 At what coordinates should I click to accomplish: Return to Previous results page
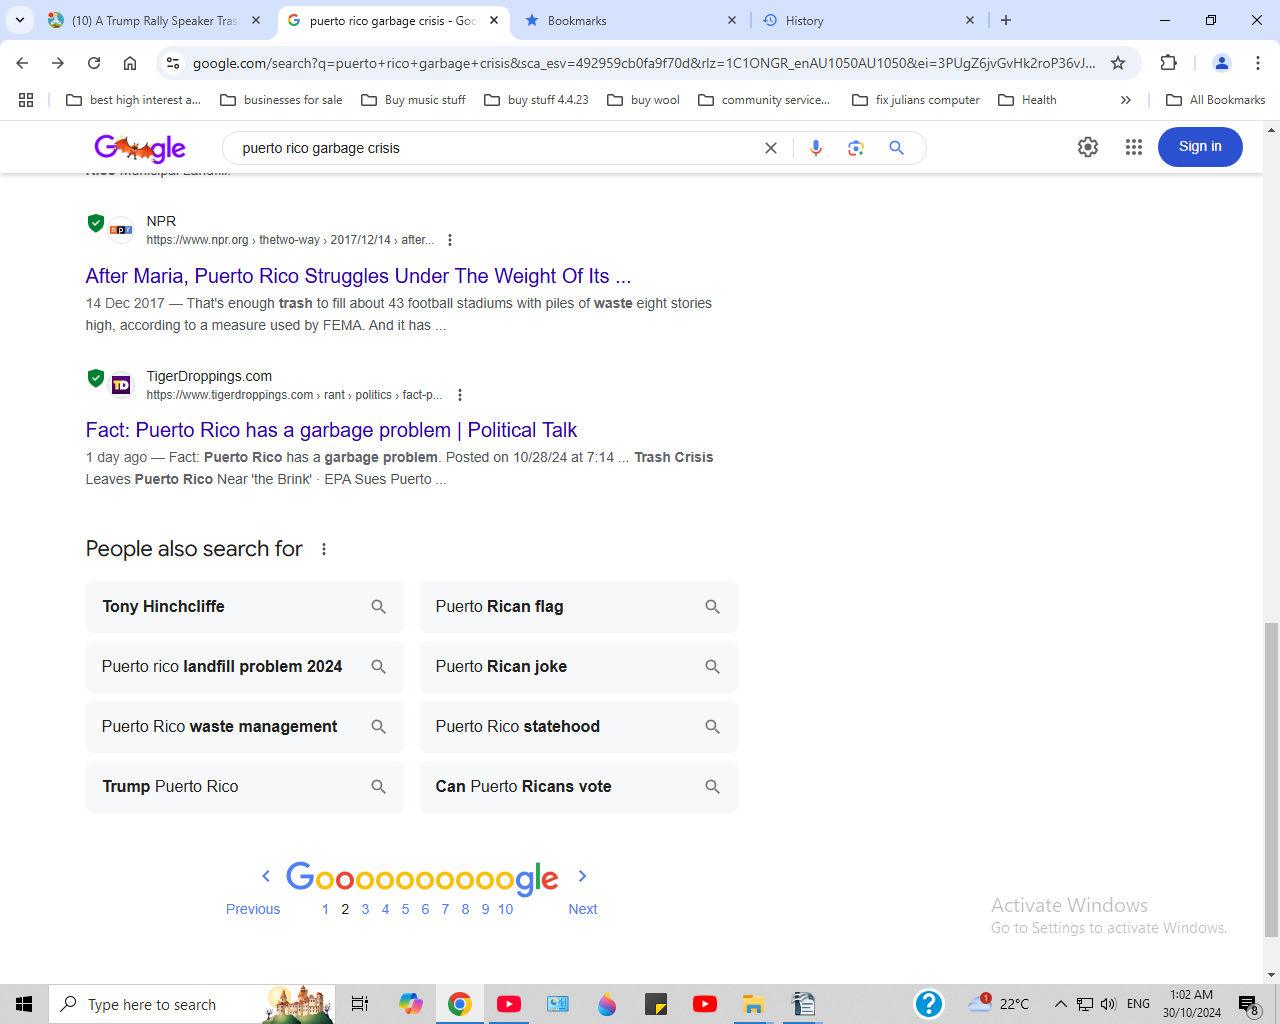pyautogui.click(x=253, y=909)
